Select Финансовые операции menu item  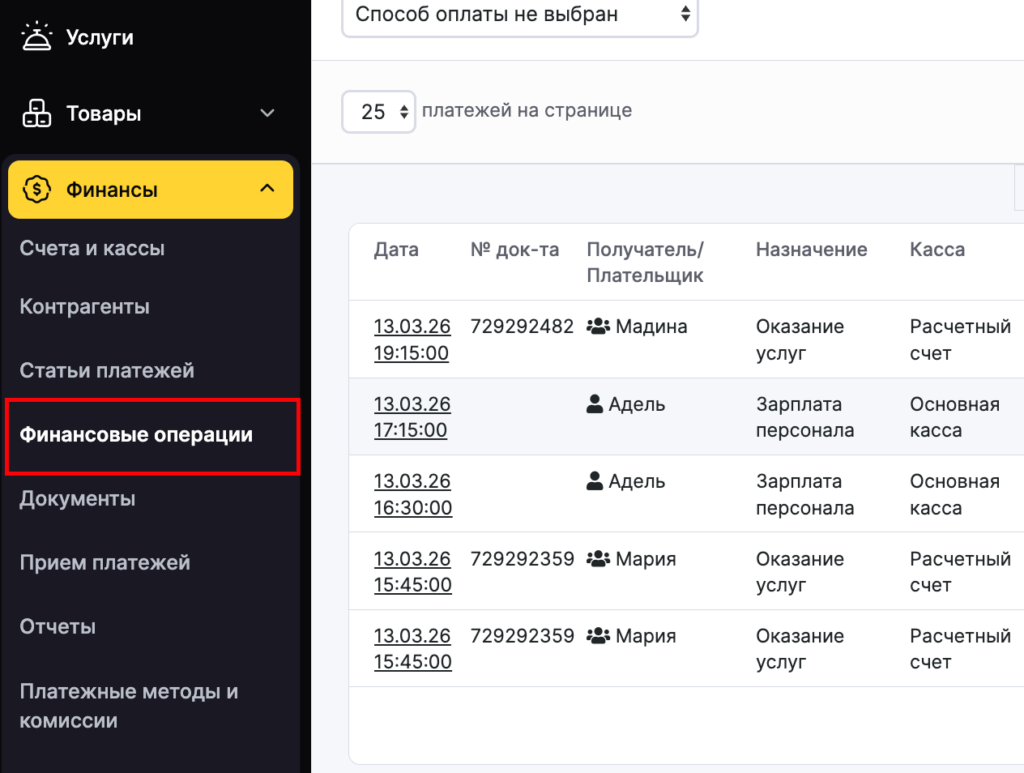coord(136,435)
